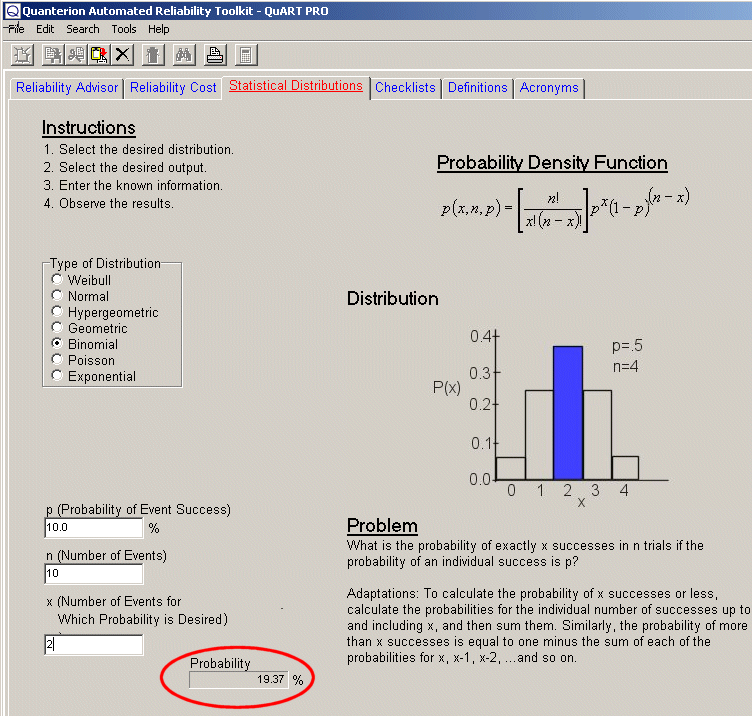
Task: Click the Probability Density Function heading
Action: pyautogui.click(x=552, y=163)
